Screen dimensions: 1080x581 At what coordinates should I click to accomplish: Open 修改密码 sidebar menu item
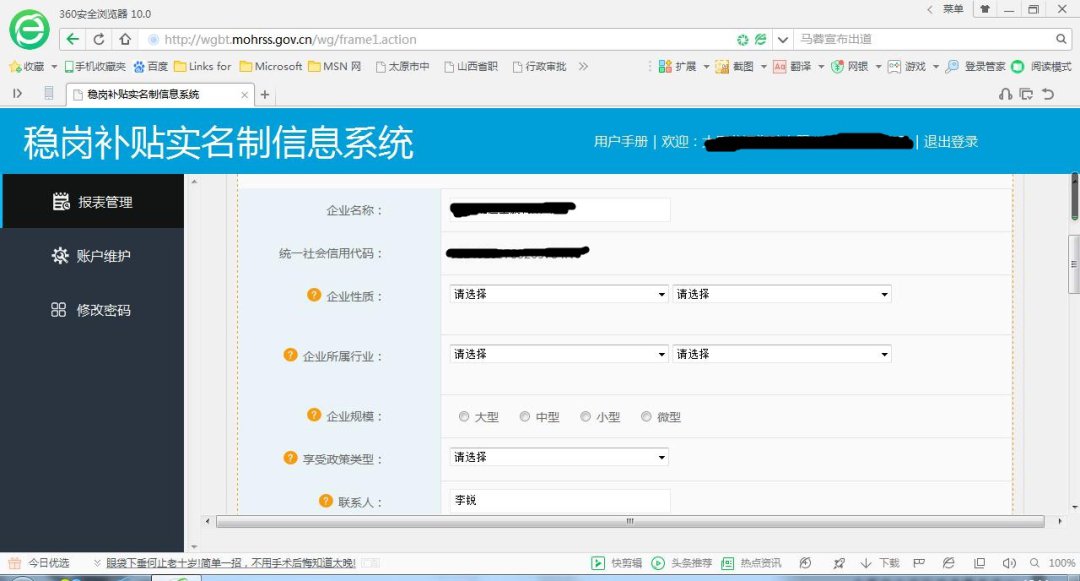click(x=92, y=310)
